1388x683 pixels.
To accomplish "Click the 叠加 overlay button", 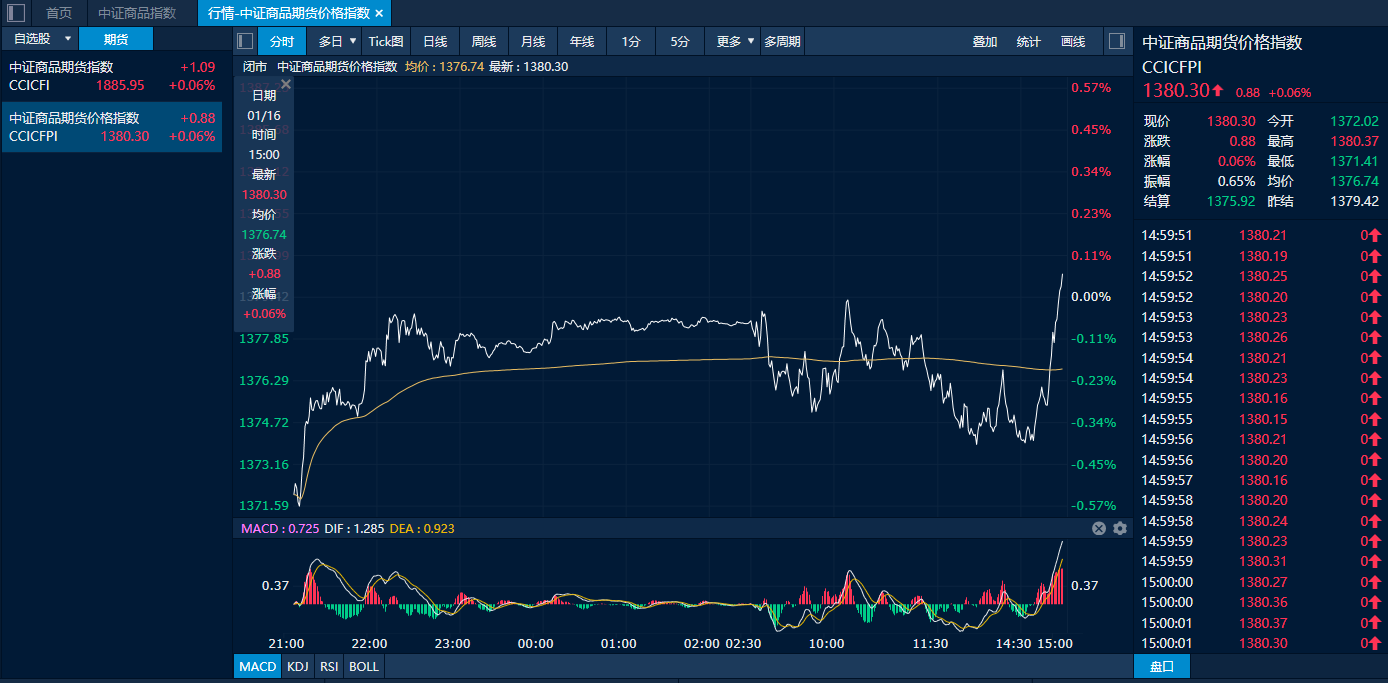I will [x=985, y=41].
